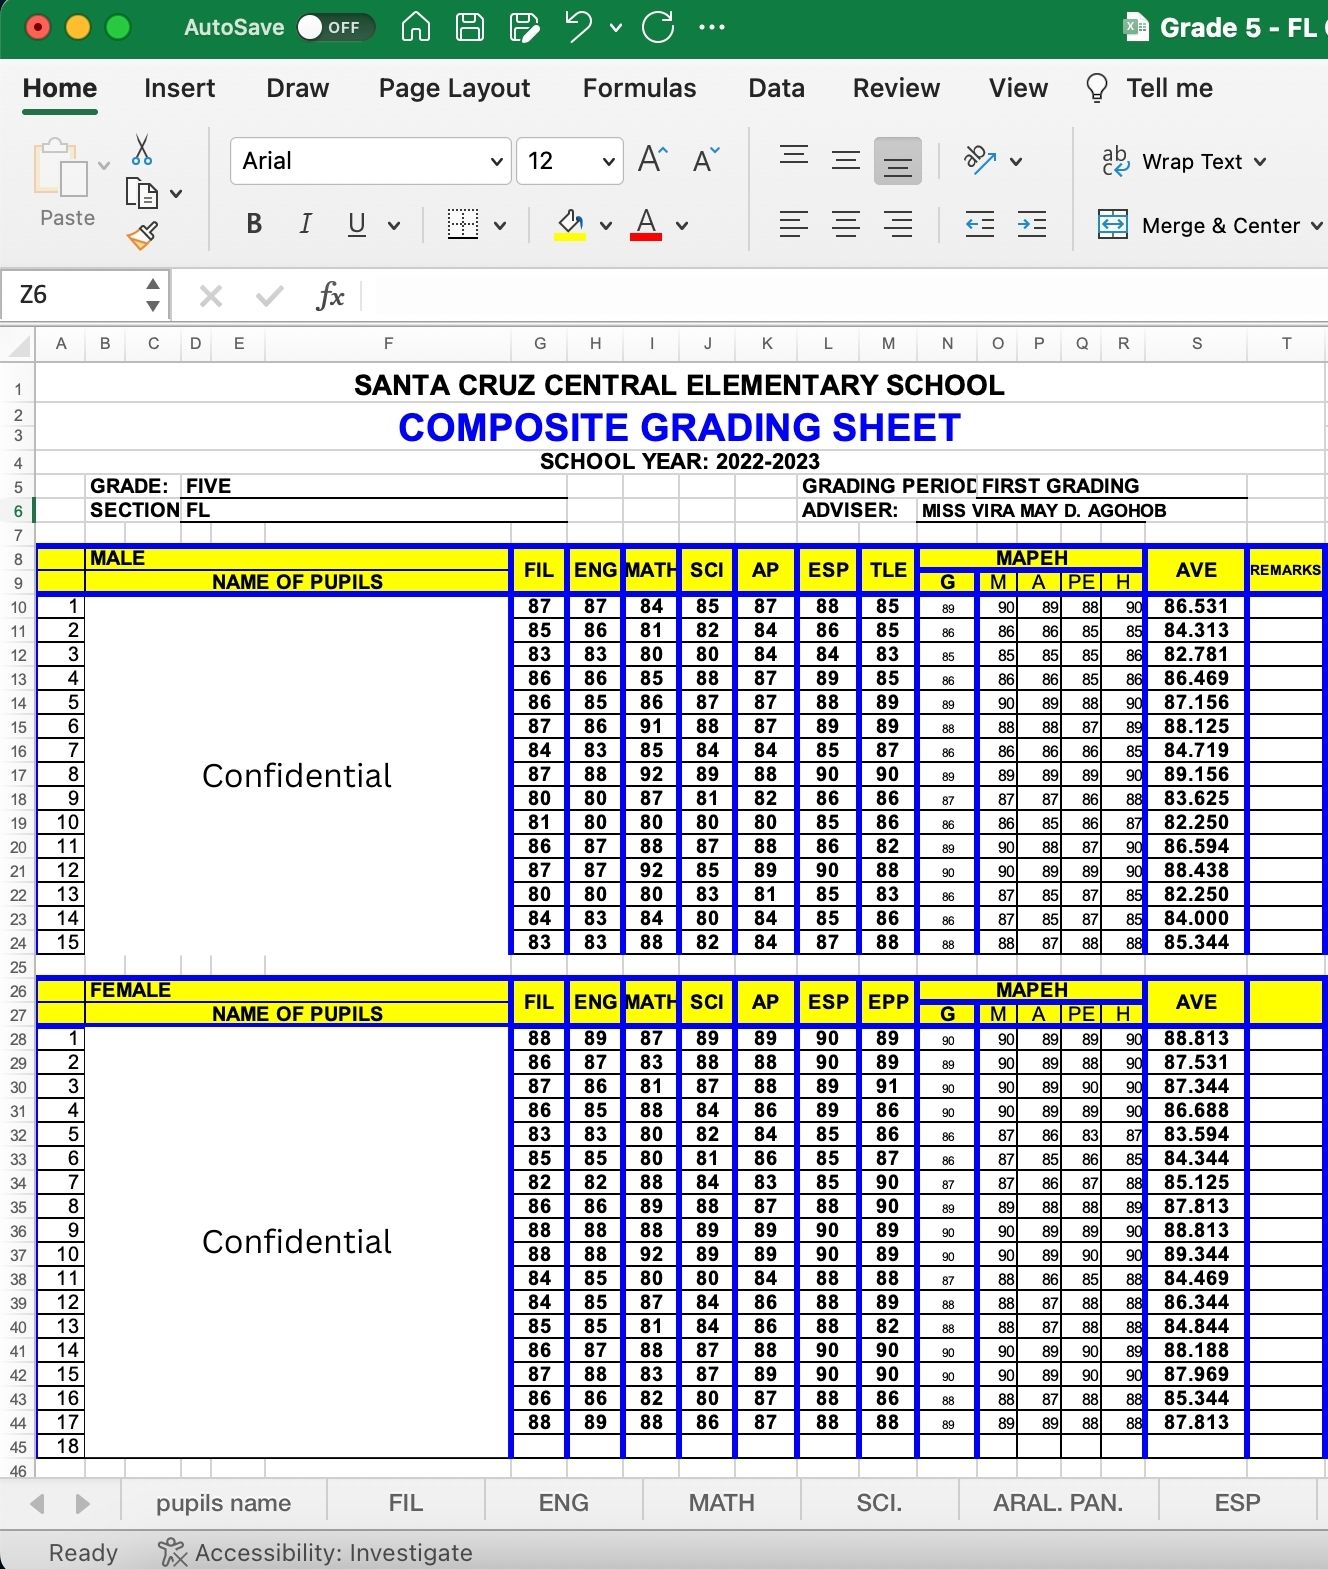
Task: Toggle Bold formatting
Action: click(x=254, y=224)
